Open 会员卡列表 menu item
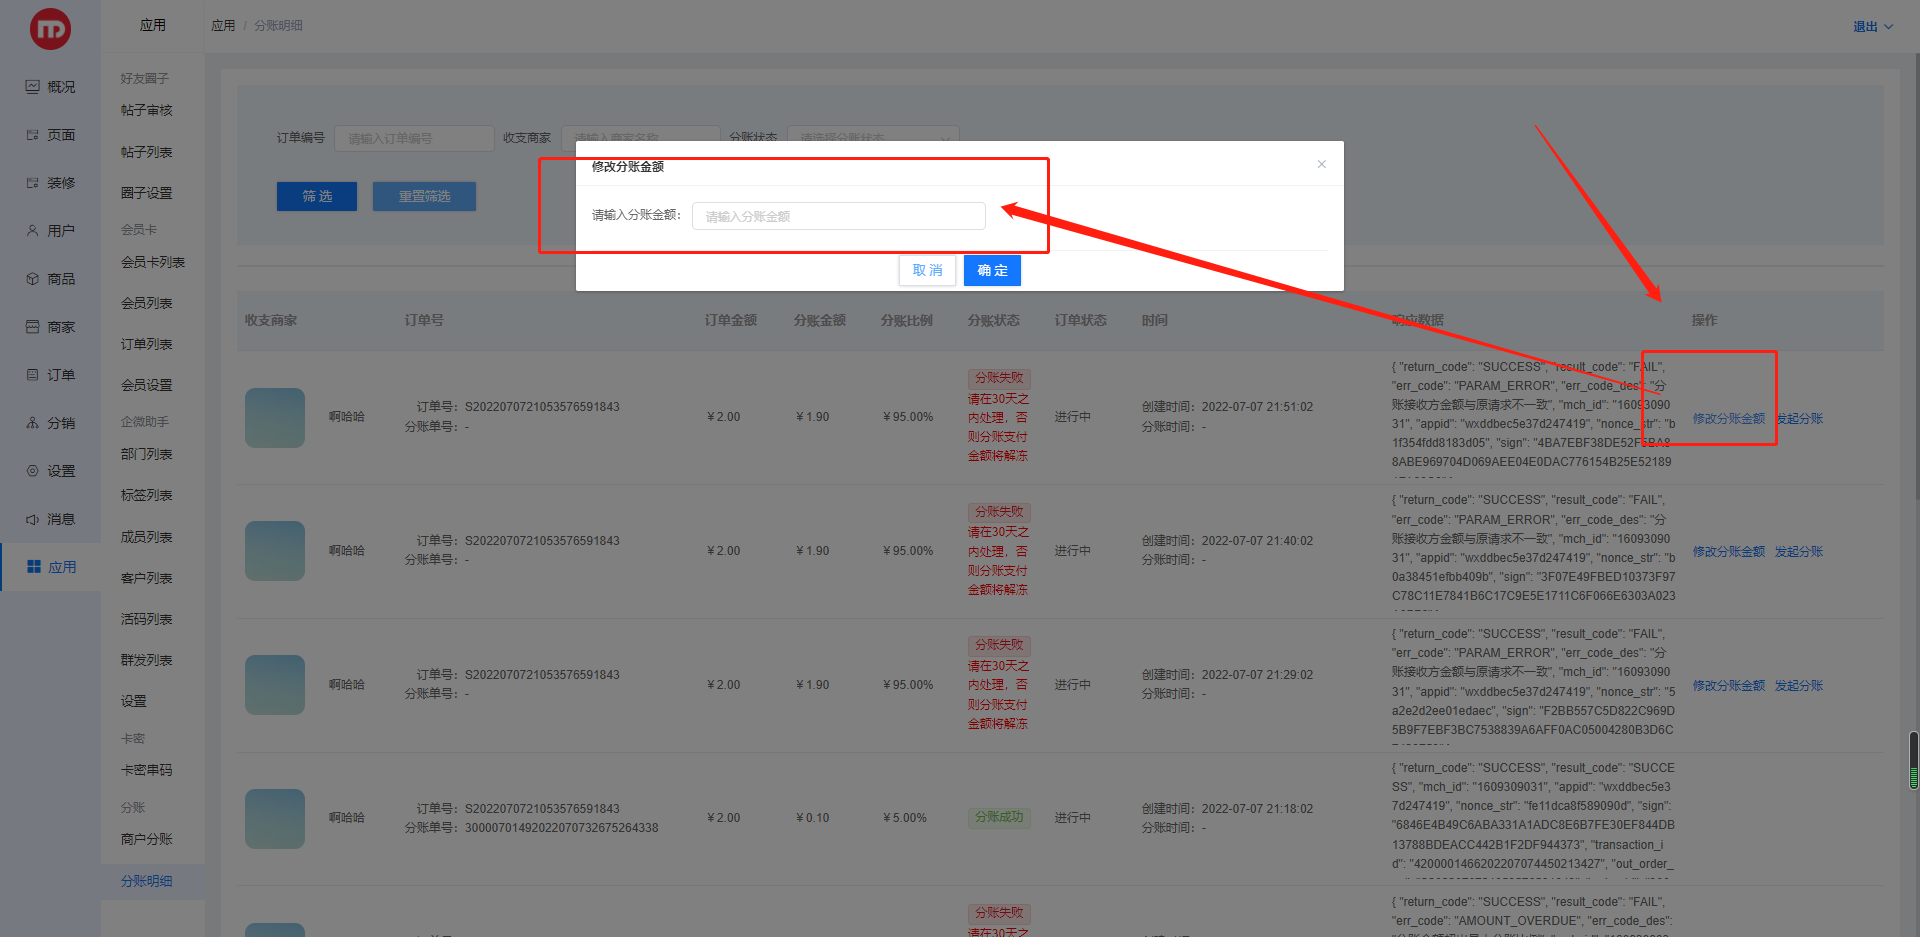Image resolution: width=1920 pixels, height=937 pixels. tap(153, 262)
